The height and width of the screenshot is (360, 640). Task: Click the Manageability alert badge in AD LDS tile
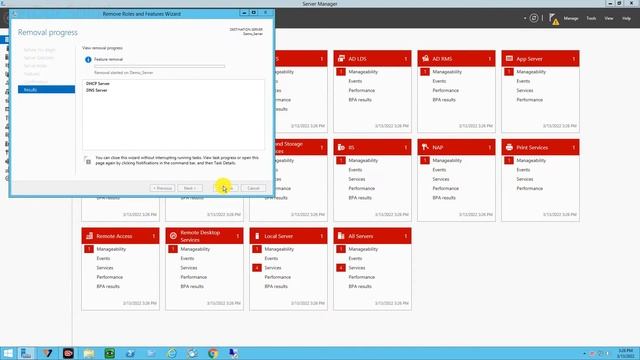point(341,72)
